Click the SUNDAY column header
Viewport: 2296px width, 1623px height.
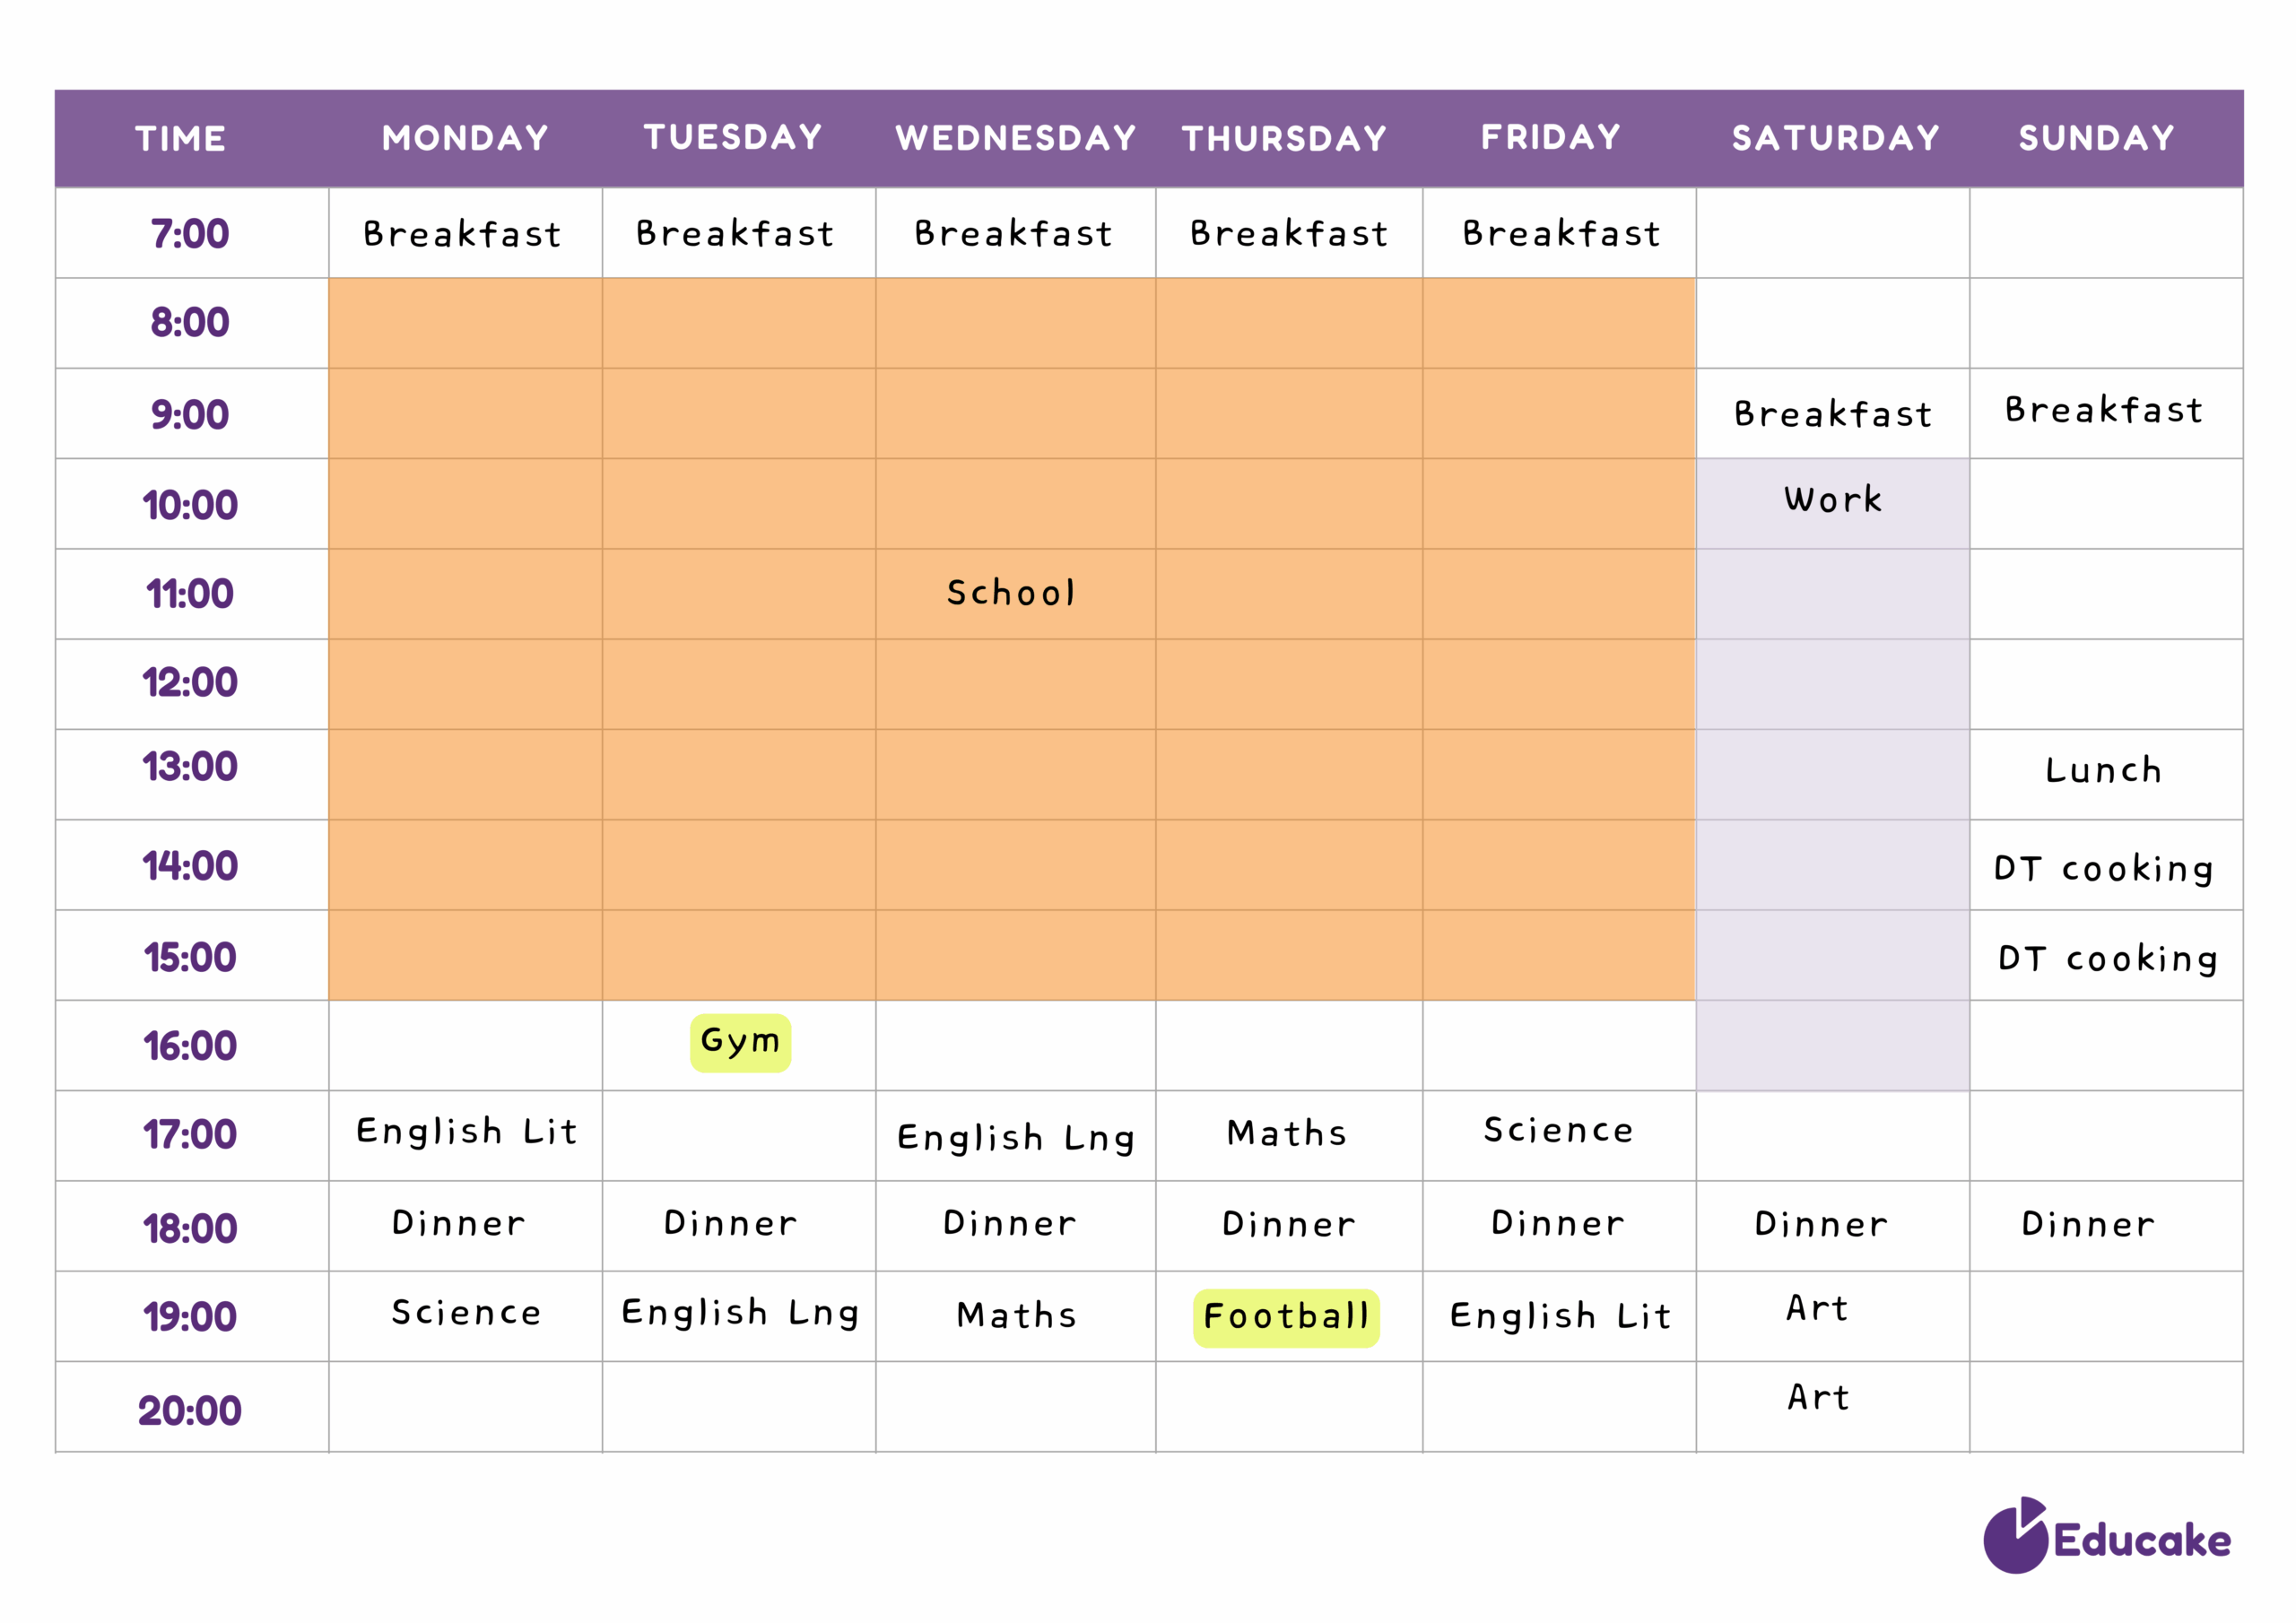click(2096, 138)
